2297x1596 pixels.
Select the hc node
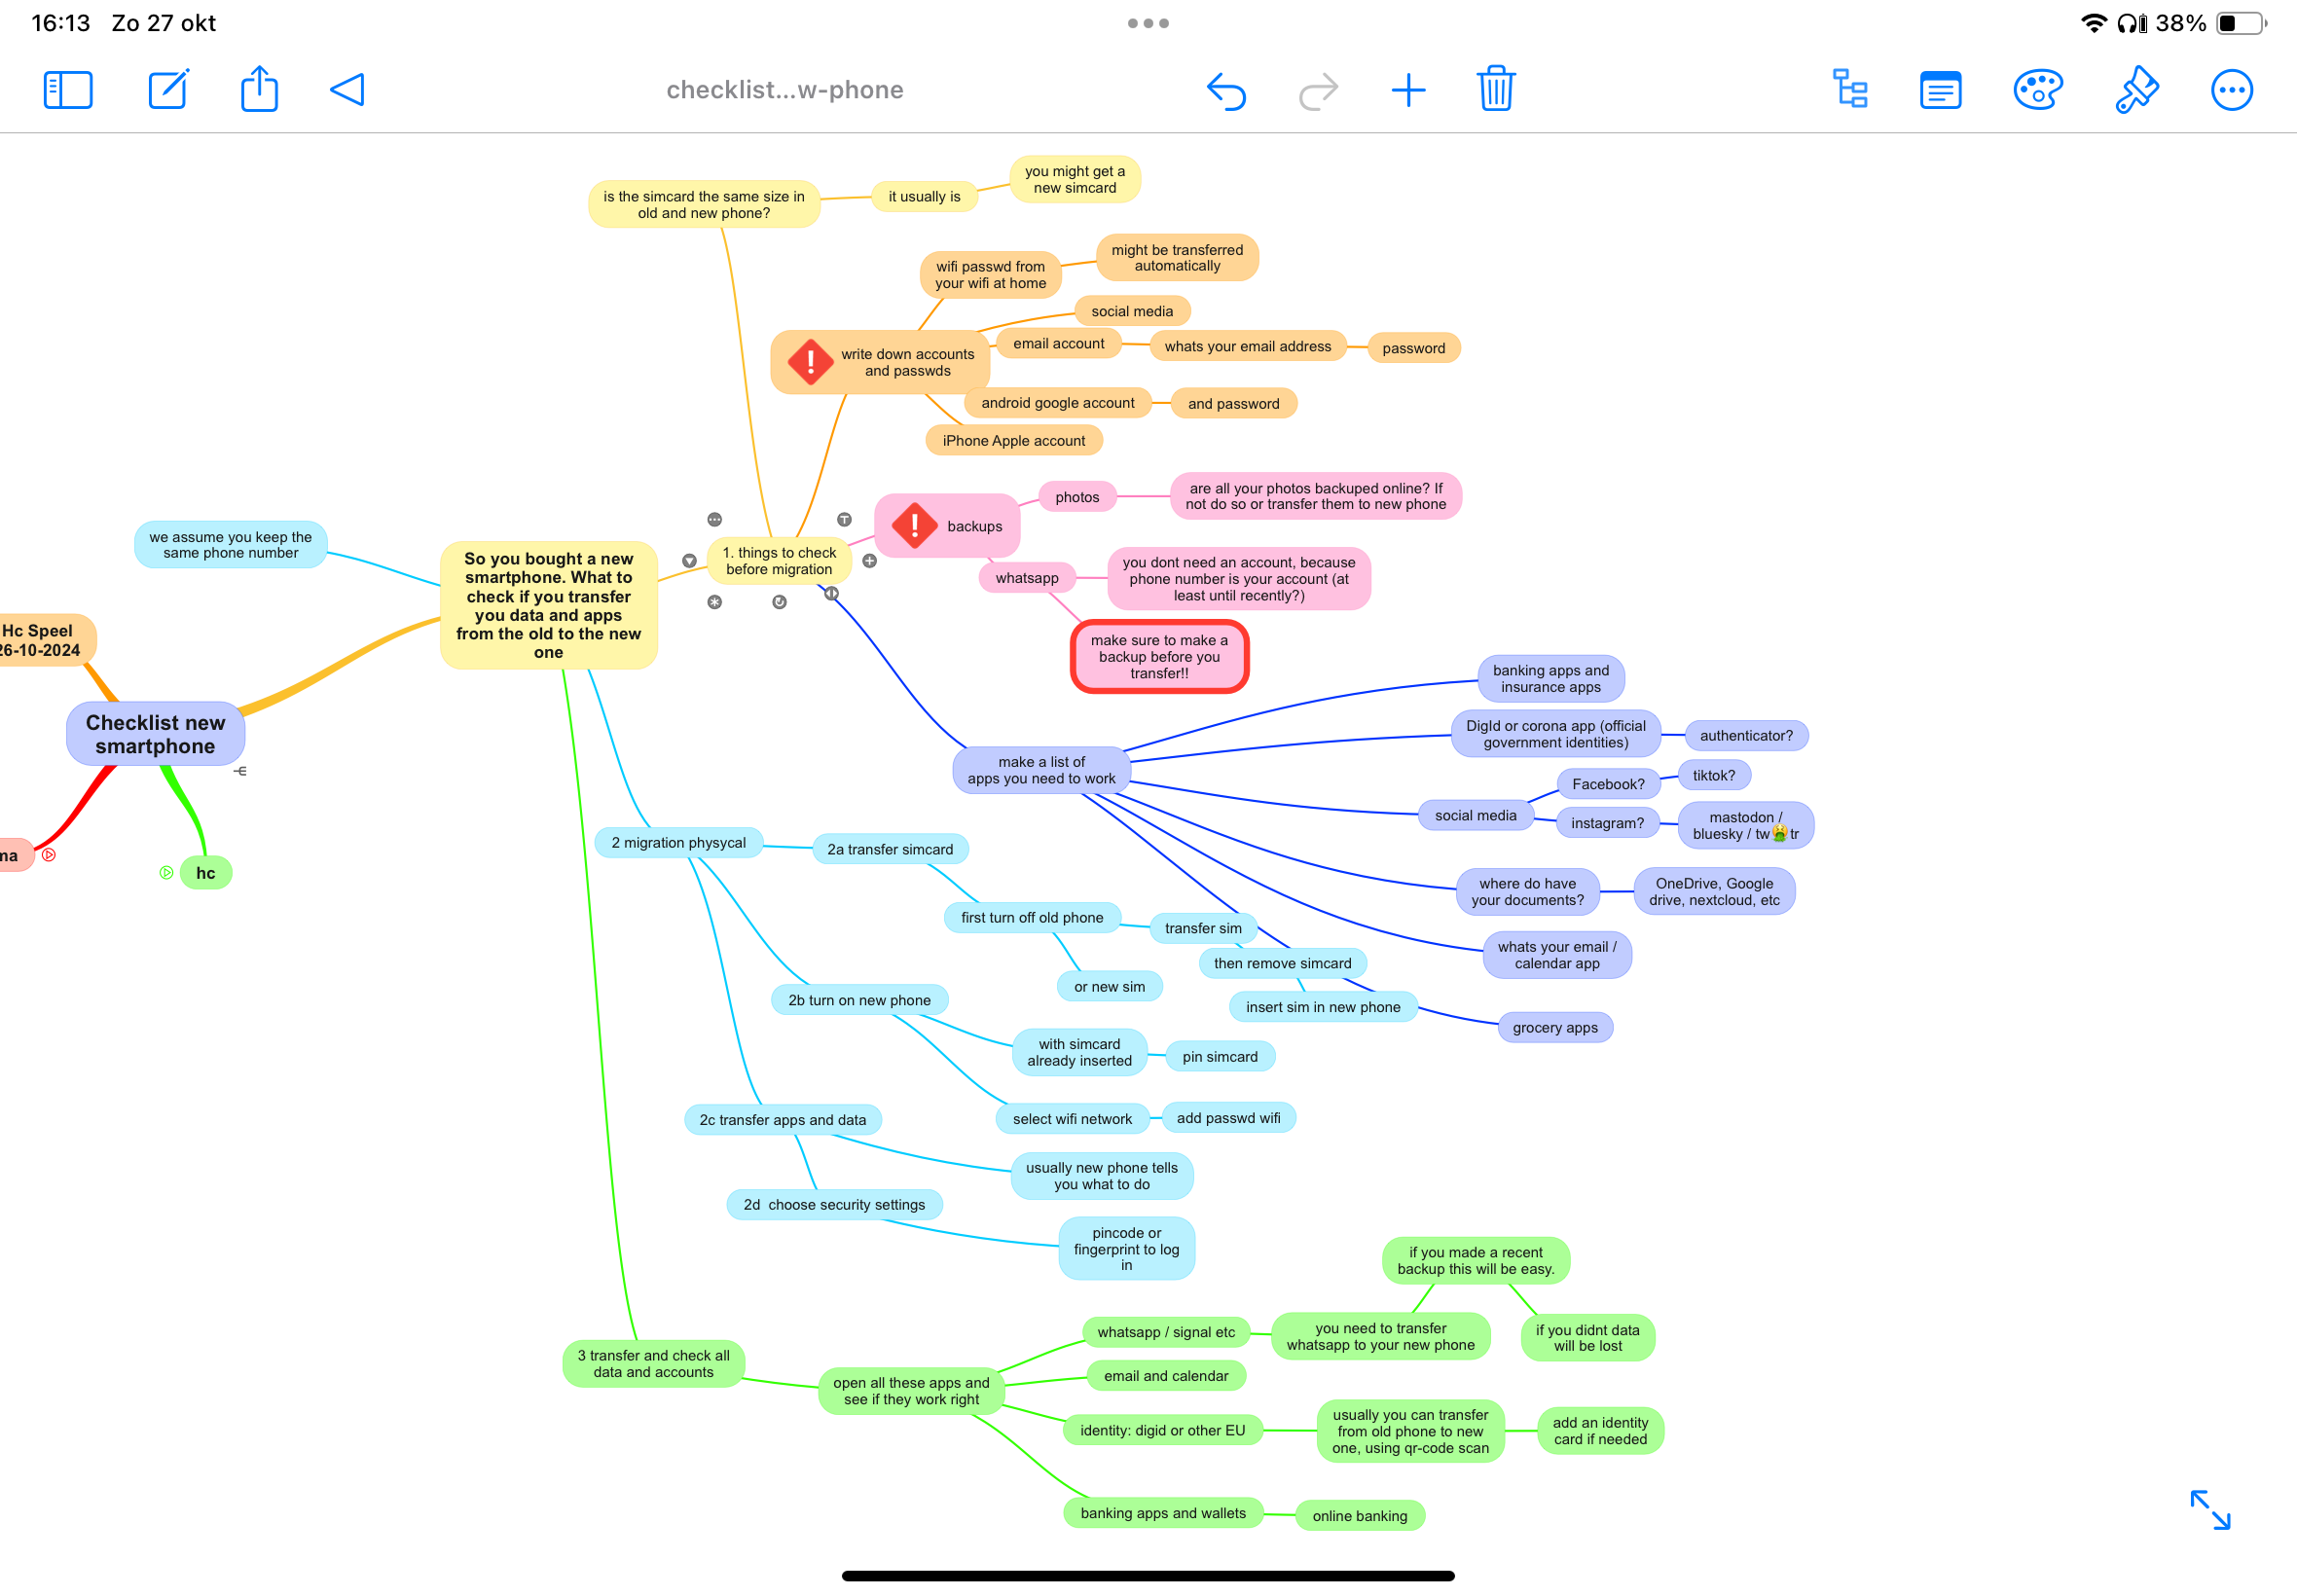point(205,873)
